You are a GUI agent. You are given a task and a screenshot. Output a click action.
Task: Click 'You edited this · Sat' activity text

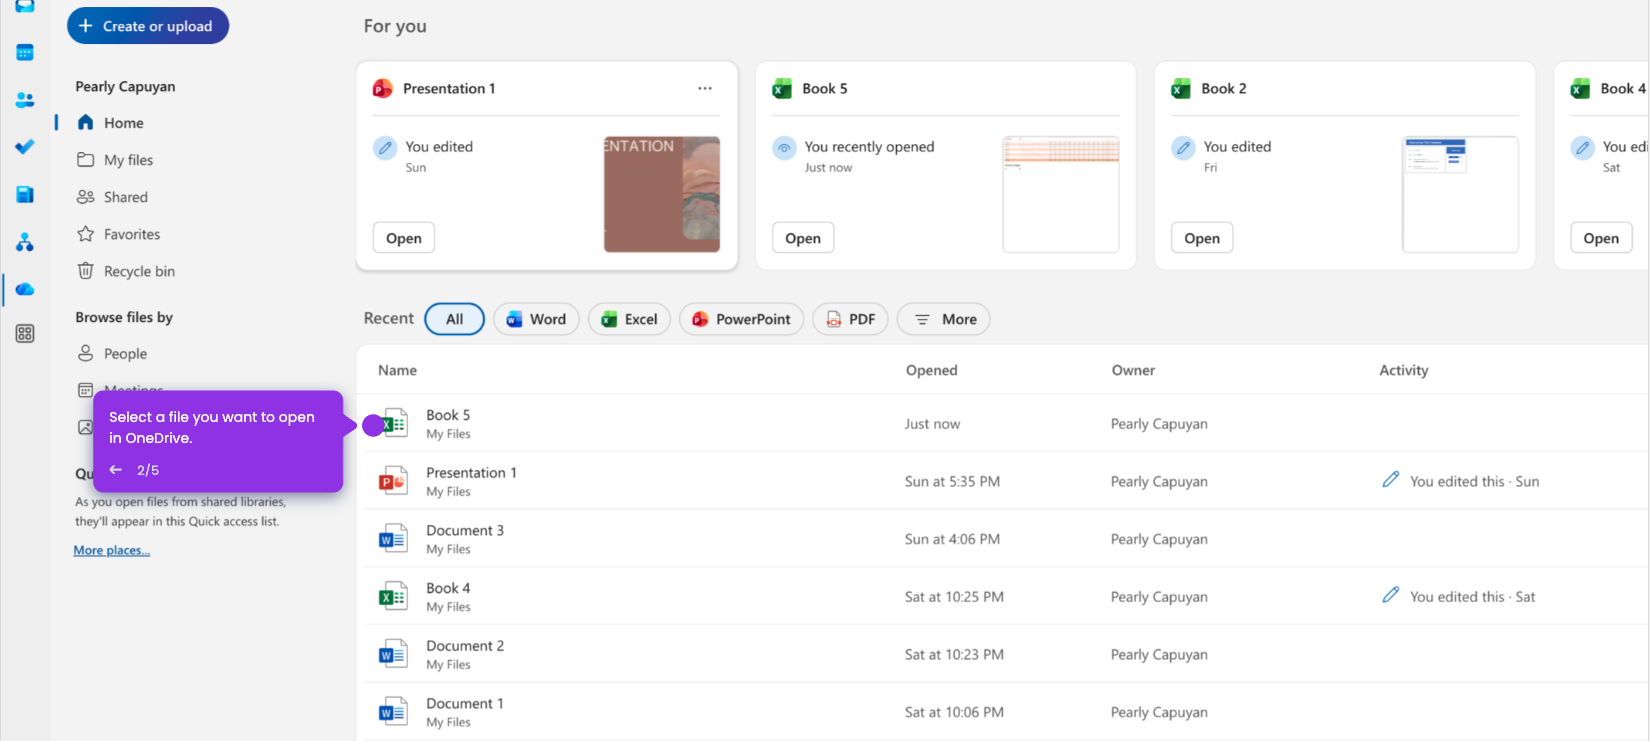pyautogui.click(x=1473, y=597)
